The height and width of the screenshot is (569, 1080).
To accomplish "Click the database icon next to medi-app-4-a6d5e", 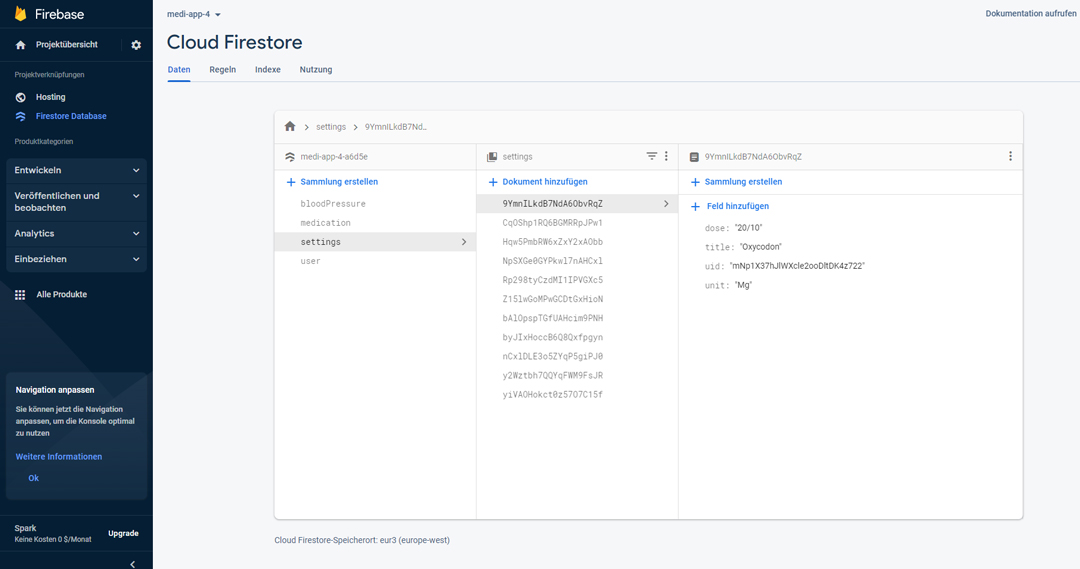I will (x=290, y=157).
